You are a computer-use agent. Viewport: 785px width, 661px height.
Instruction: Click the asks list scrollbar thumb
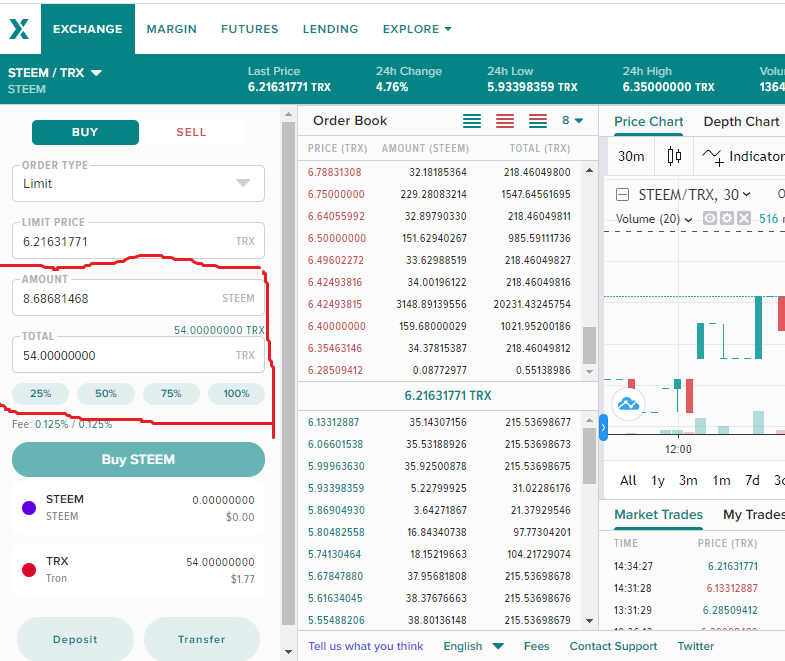click(589, 345)
